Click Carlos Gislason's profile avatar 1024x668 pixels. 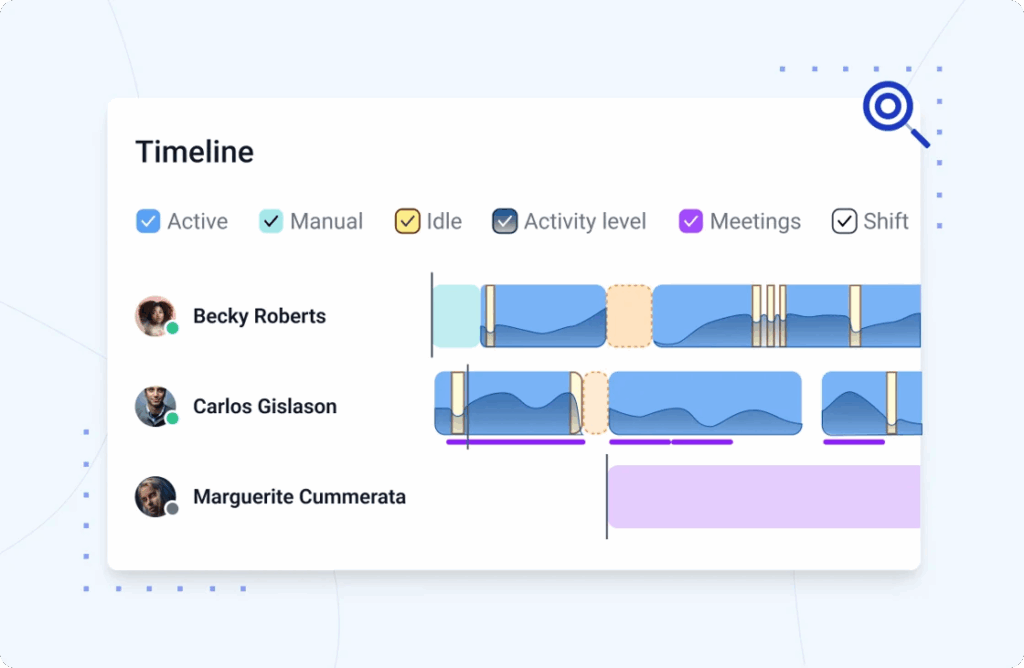coord(156,405)
